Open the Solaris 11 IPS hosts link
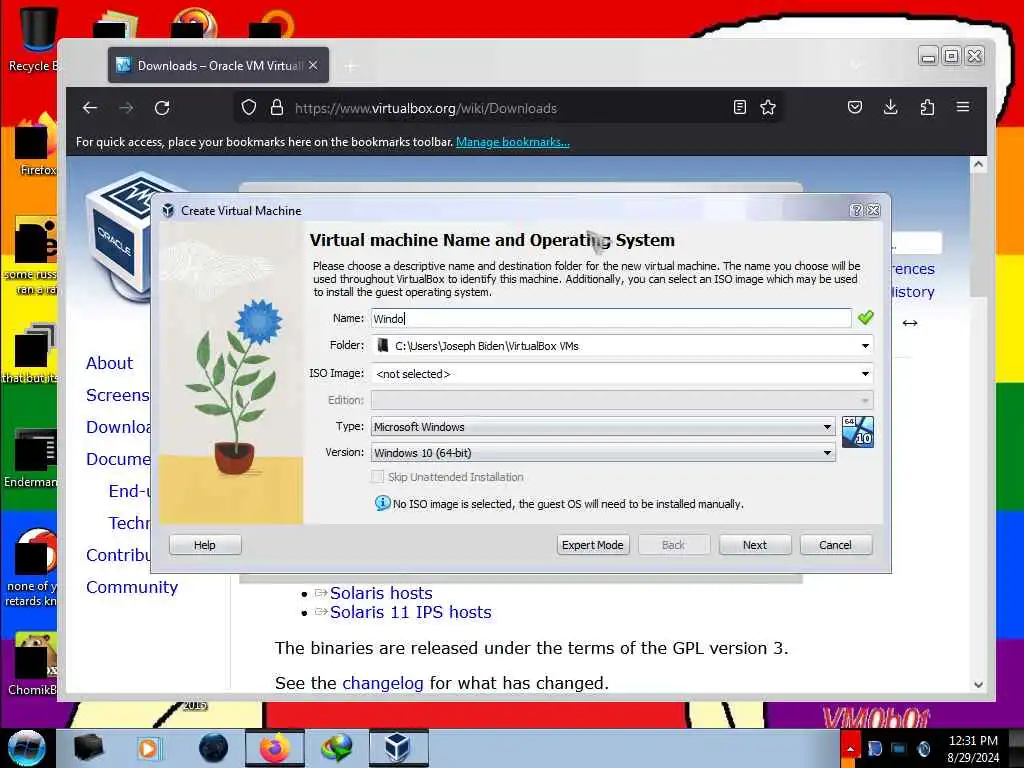The width and height of the screenshot is (1024, 768). (x=410, y=613)
